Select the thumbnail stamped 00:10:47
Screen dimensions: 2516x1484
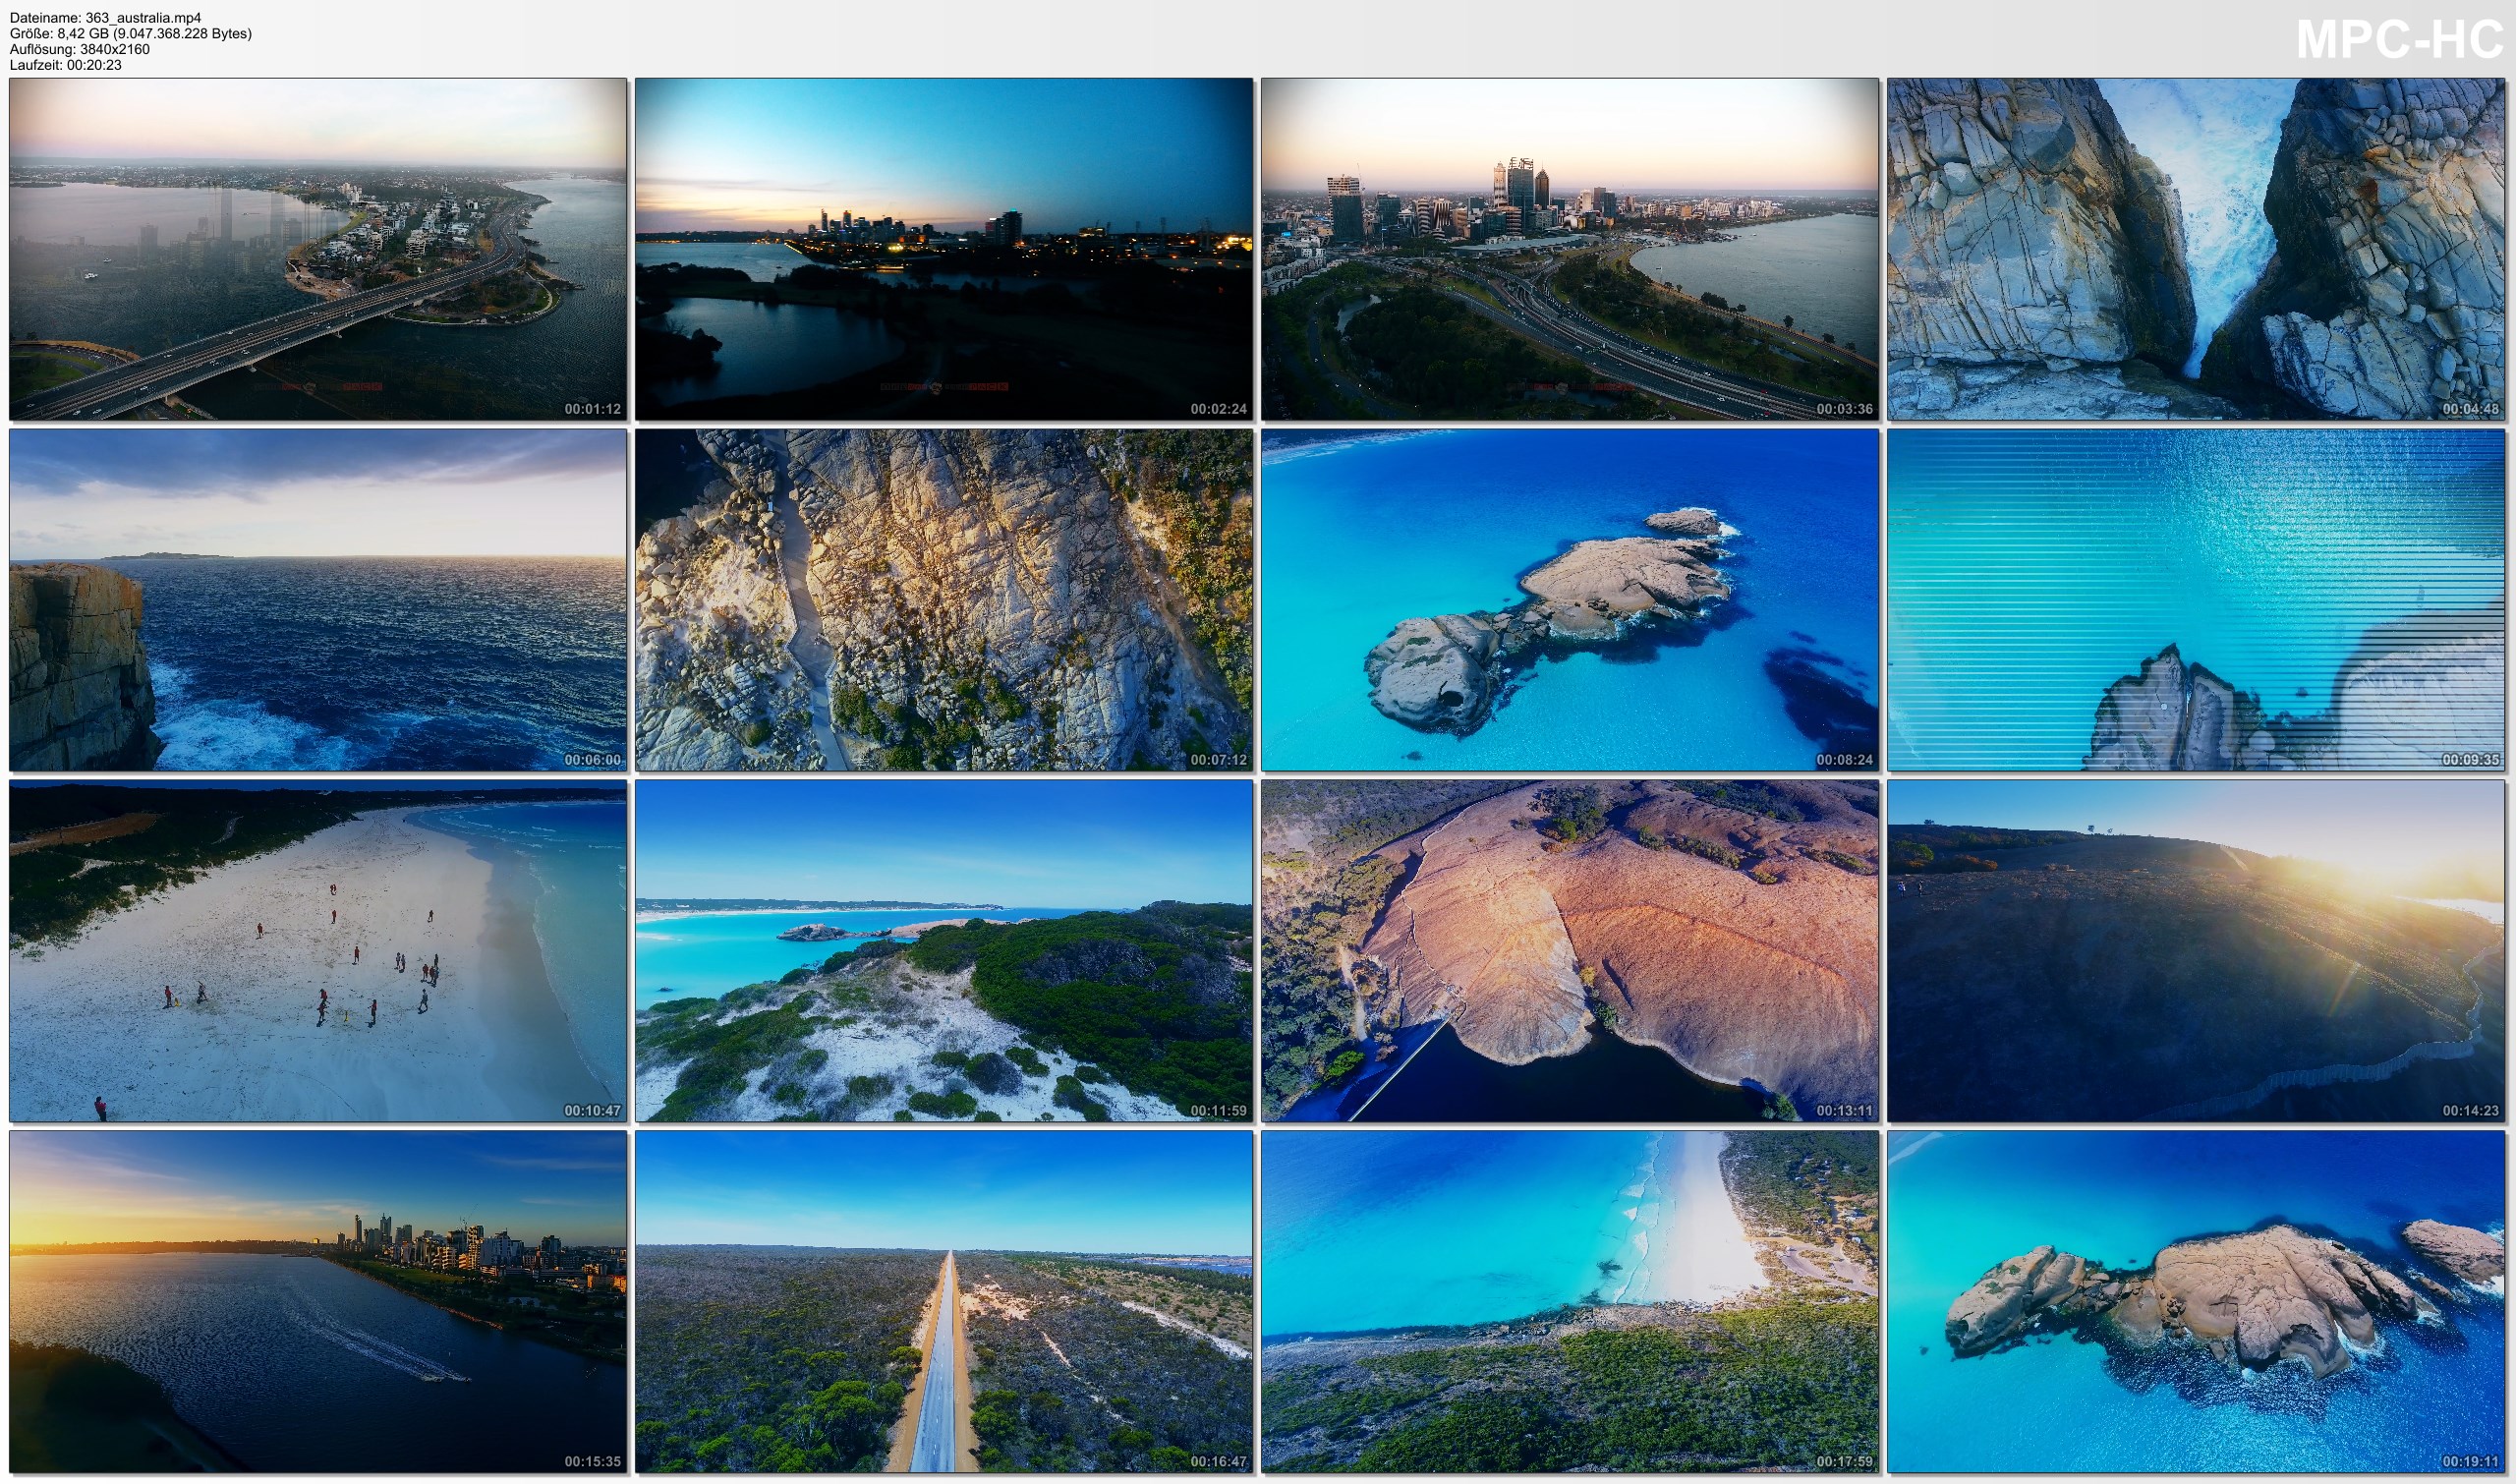click(318, 951)
